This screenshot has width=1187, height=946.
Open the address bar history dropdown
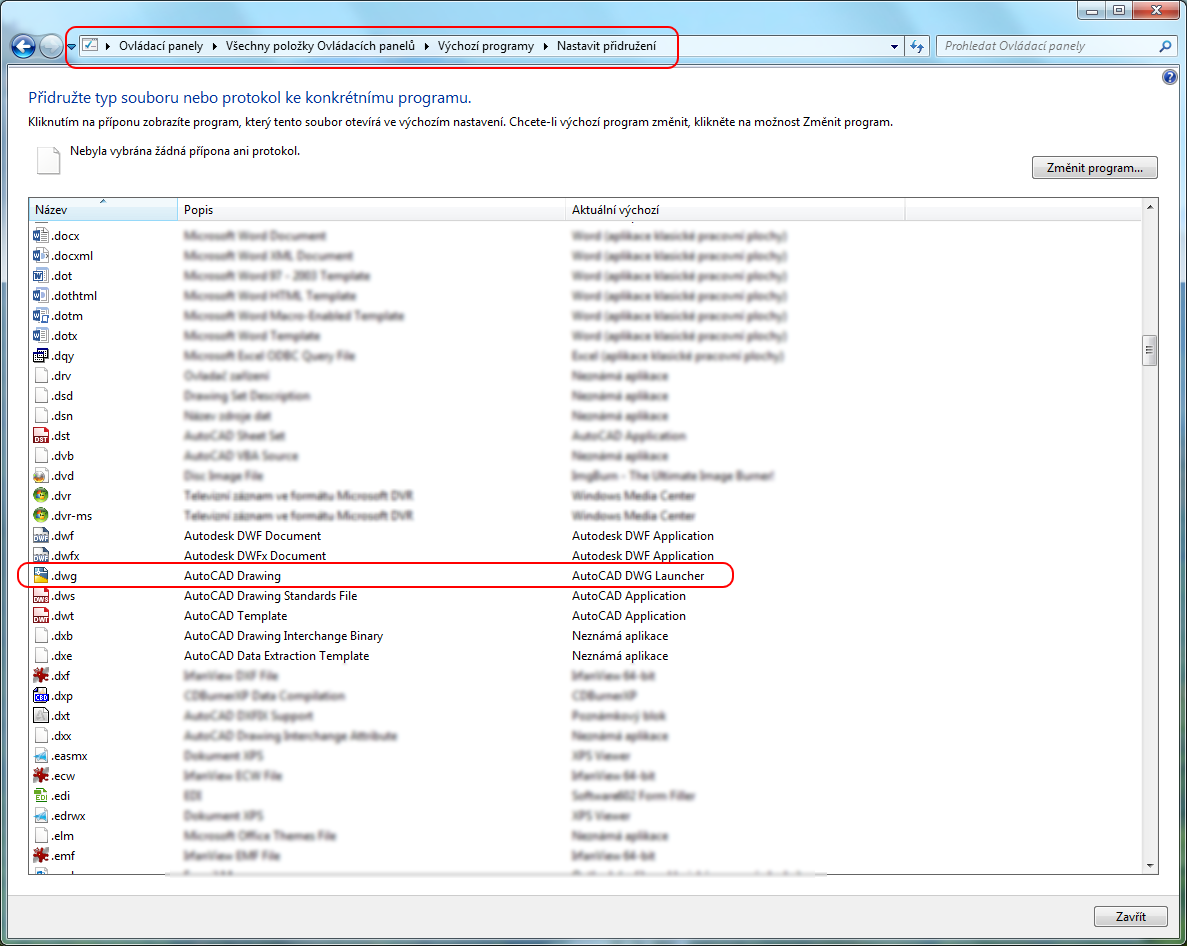(894, 47)
